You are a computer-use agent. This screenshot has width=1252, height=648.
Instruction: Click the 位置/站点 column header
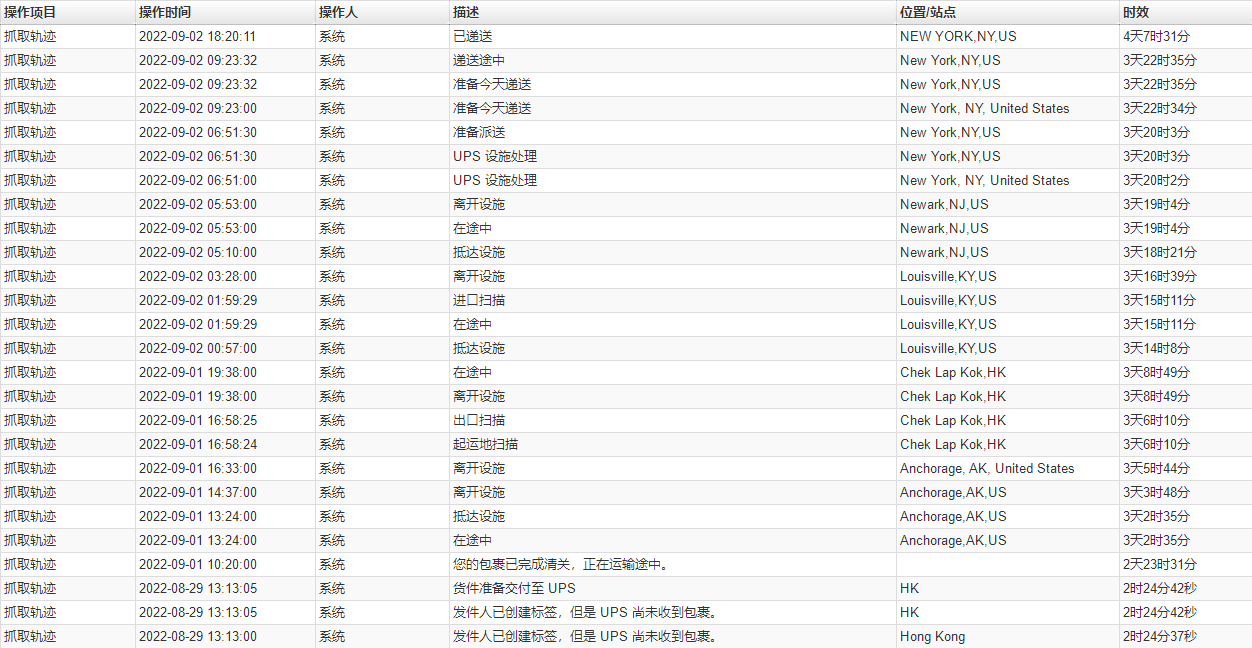pos(927,12)
